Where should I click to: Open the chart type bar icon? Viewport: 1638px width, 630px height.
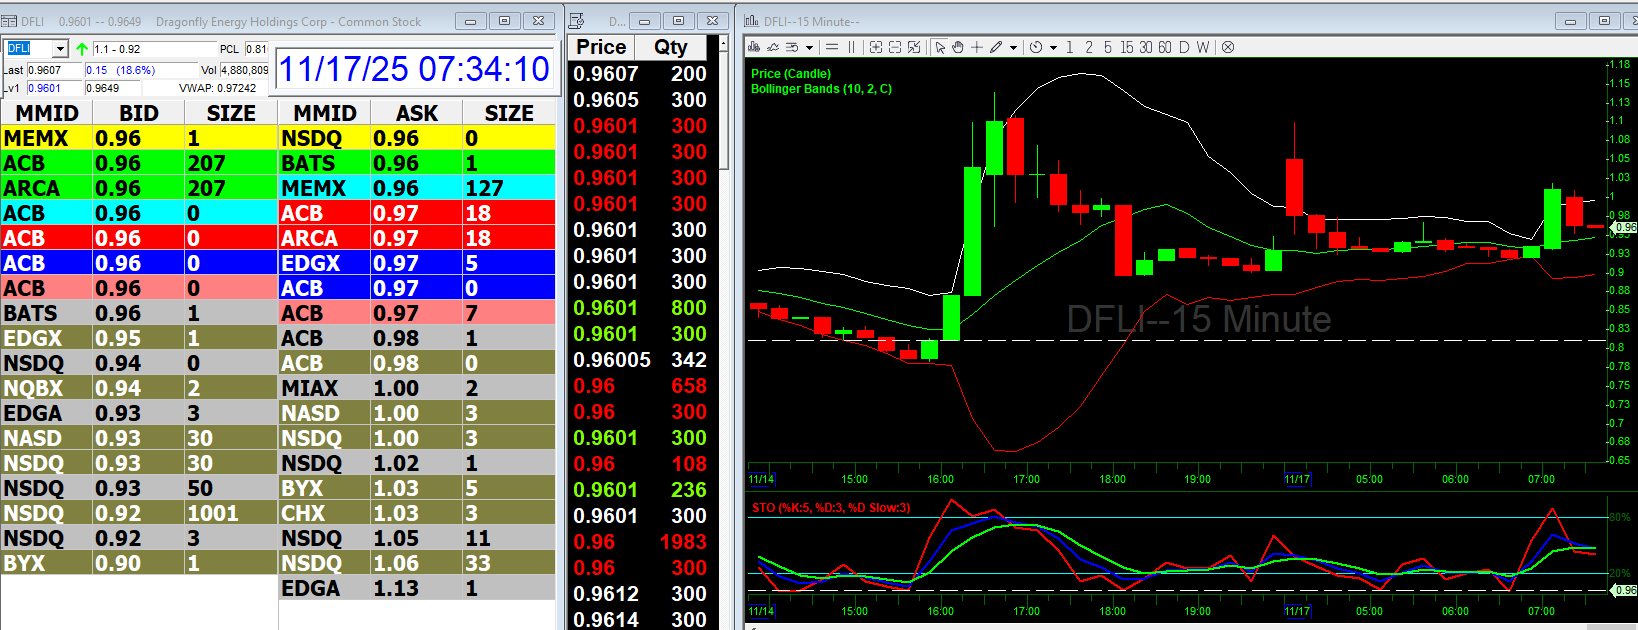coord(754,47)
